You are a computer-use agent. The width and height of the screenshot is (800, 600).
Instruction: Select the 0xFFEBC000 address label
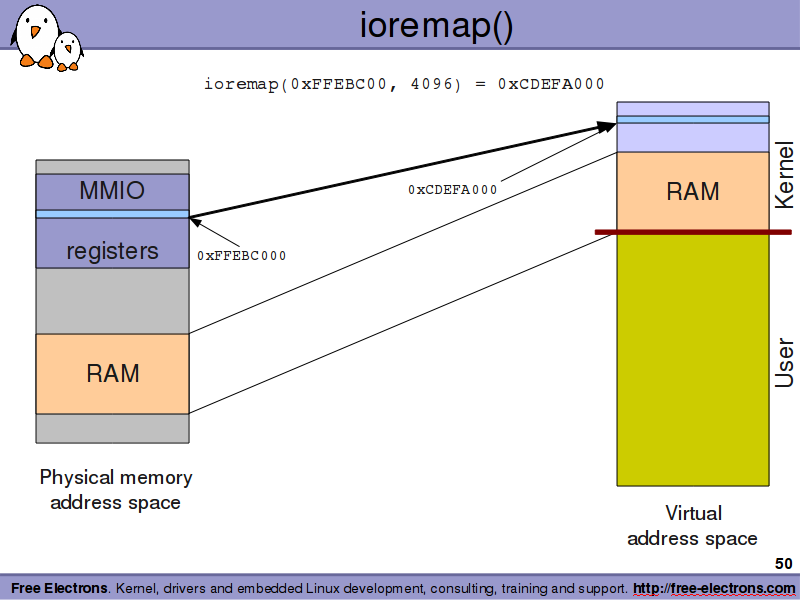(241, 256)
